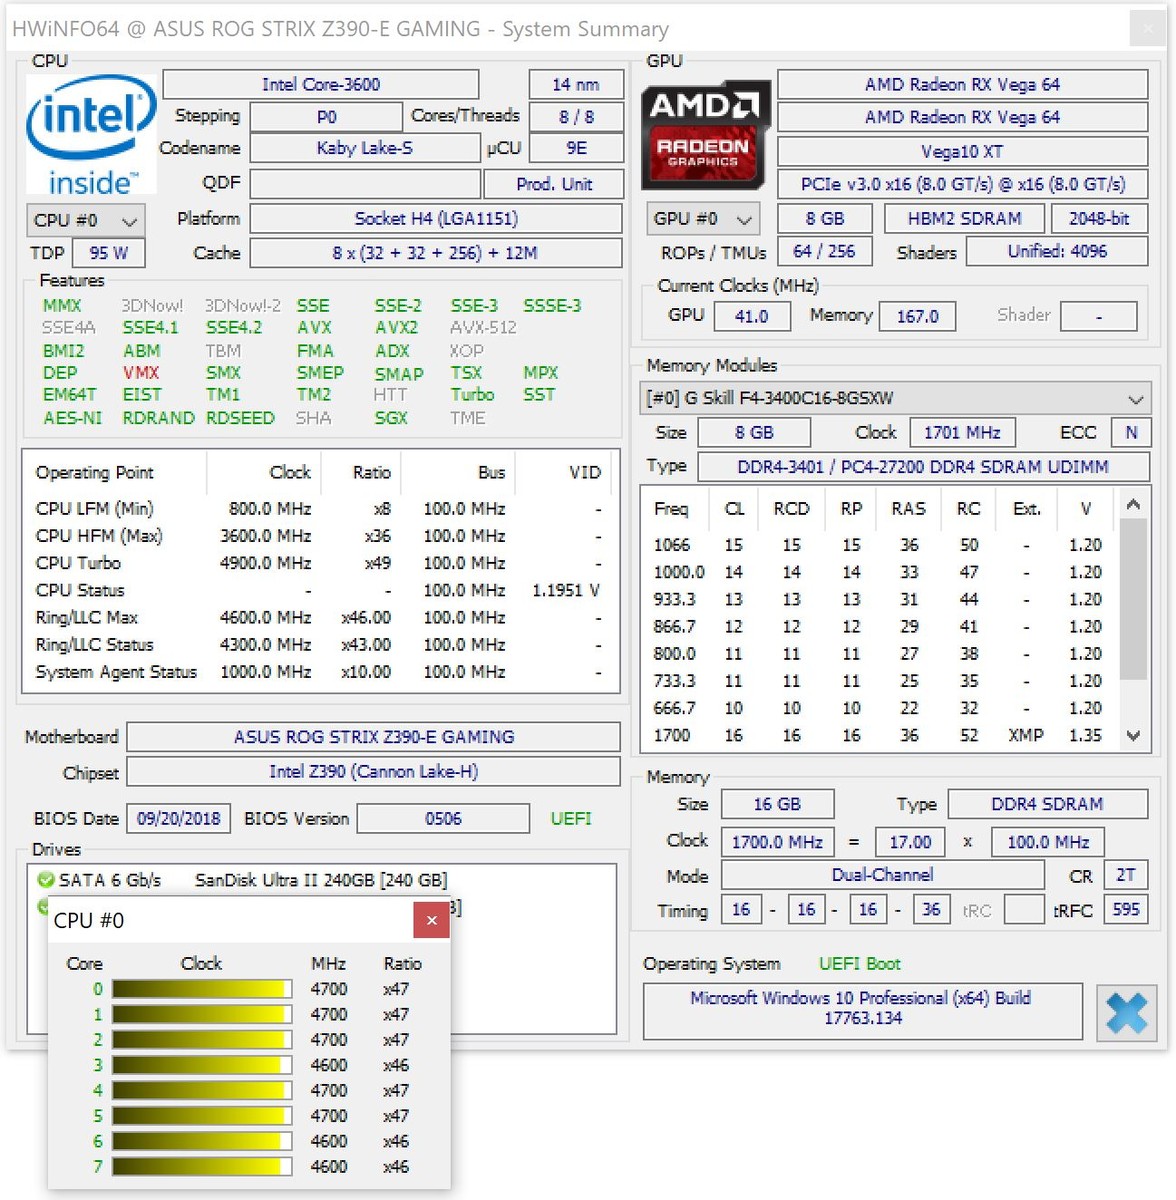Viewport: 1176px width, 1200px height.
Task: Open the CPU #0 selector dropdown
Action: (x=85, y=220)
